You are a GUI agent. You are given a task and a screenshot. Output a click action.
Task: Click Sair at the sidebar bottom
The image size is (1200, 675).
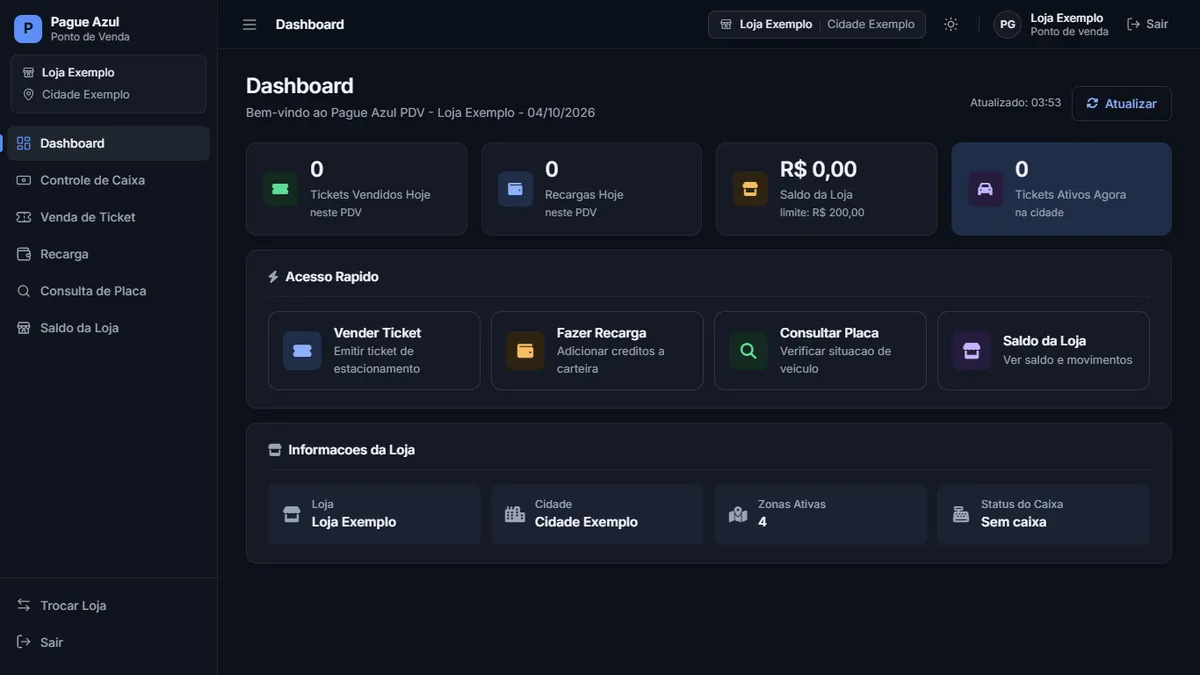[108, 642]
